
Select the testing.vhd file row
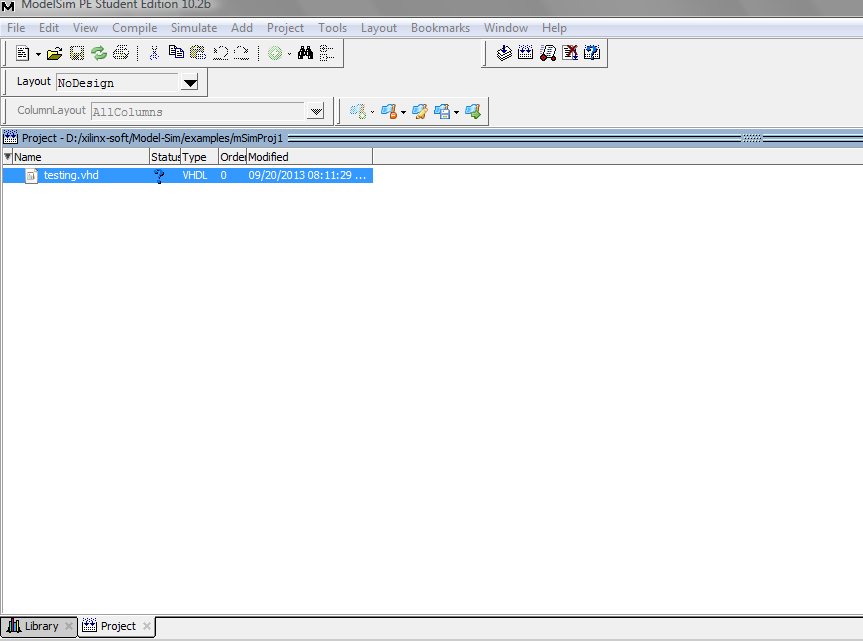tap(188, 176)
